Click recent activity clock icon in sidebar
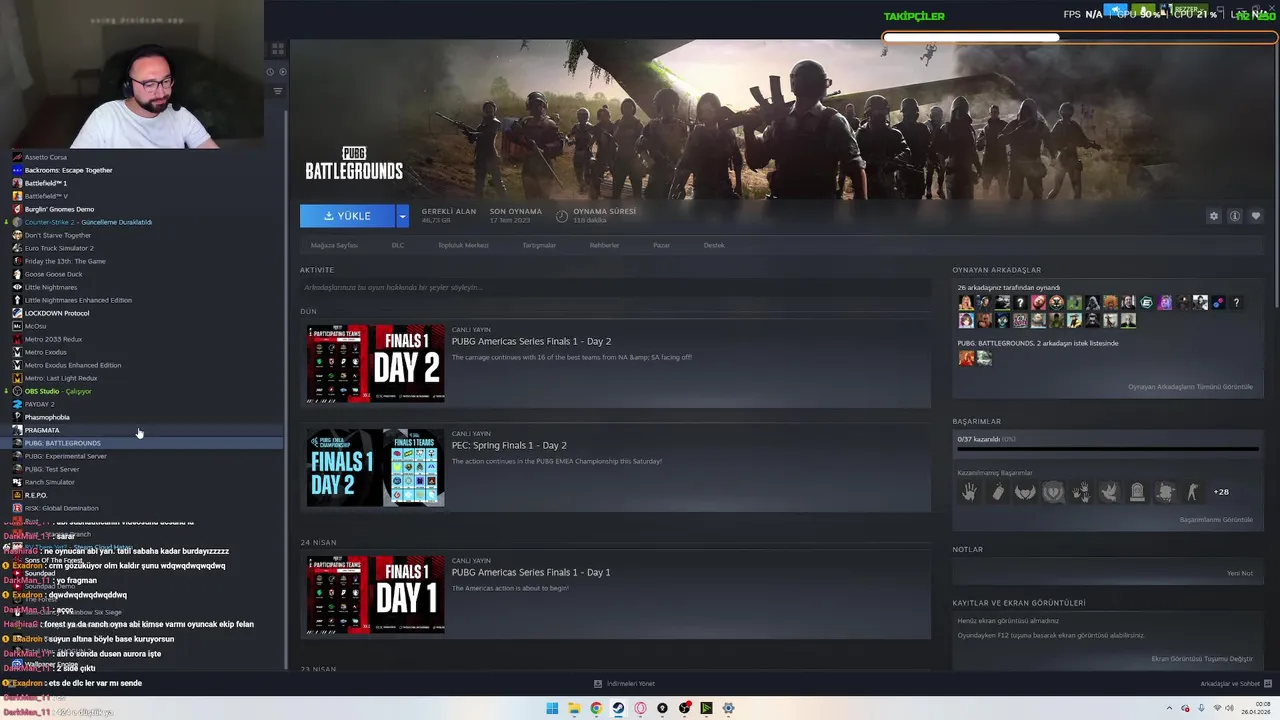 point(270,72)
